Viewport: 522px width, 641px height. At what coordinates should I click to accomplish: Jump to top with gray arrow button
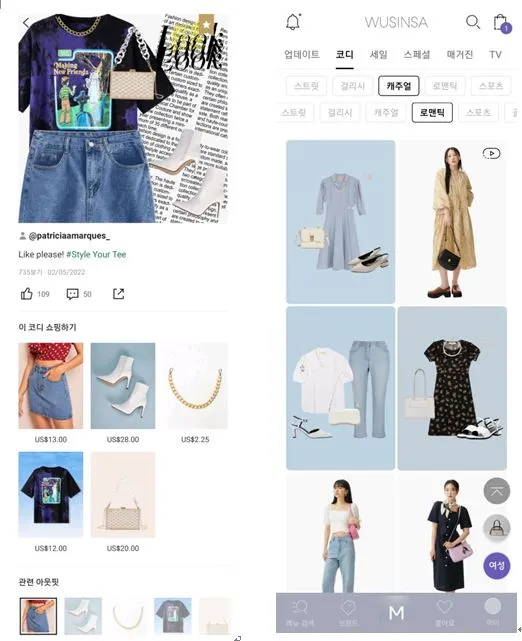click(x=497, y=491)
